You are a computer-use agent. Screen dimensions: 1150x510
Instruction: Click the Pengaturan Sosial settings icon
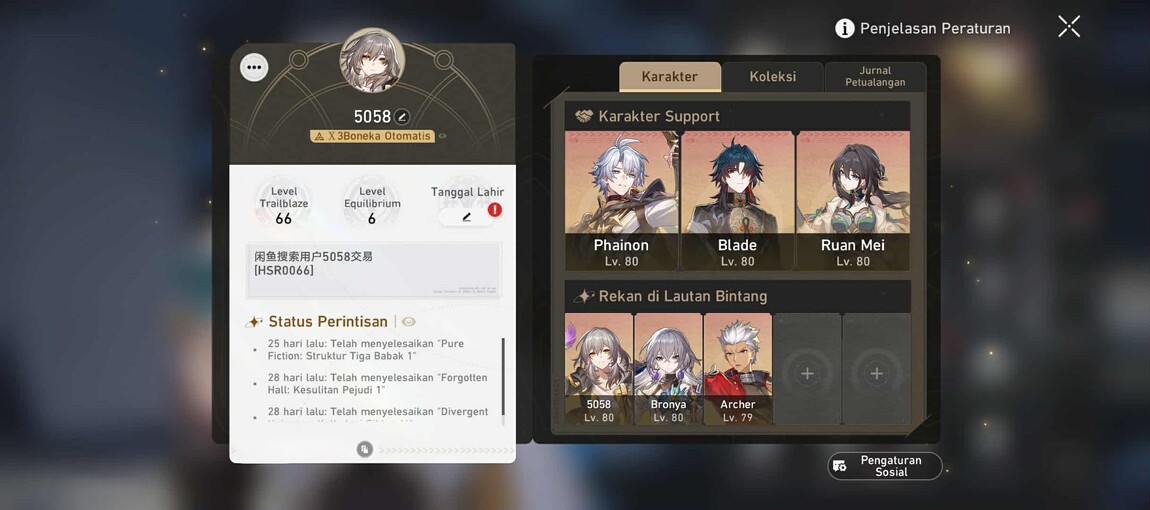point(840,466)
